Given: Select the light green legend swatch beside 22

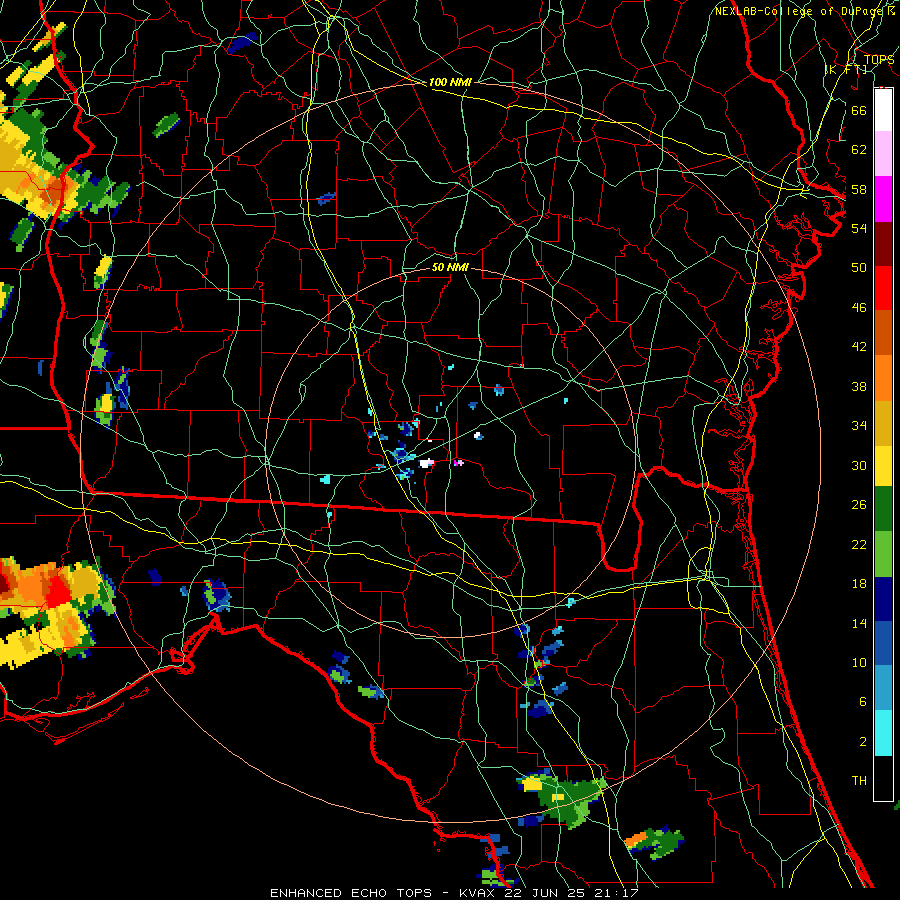Looking at the screenshot, I should coord(883,554).
